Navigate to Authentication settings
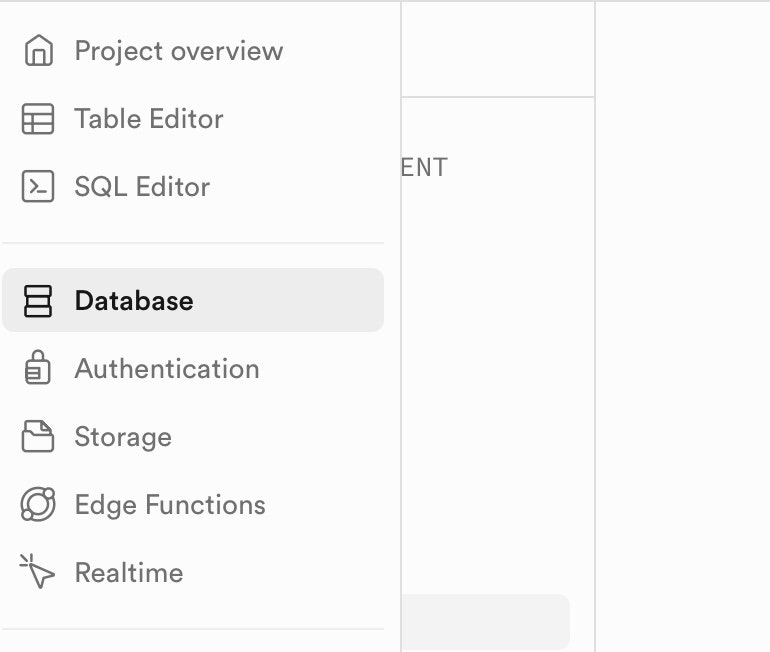Viewport: 770px width, 652px height. coord(166,369)
